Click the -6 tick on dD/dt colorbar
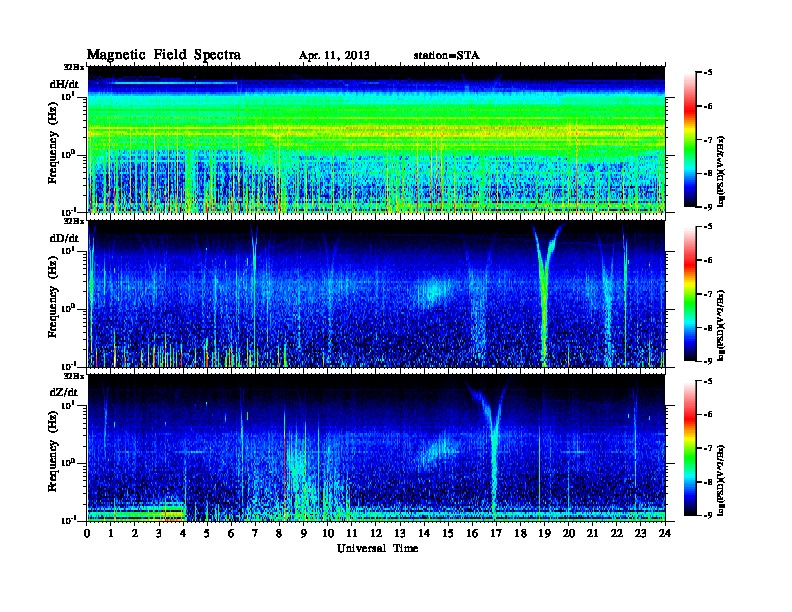The height and width of the screenshot is (612, 792). [x=708, y=260]
